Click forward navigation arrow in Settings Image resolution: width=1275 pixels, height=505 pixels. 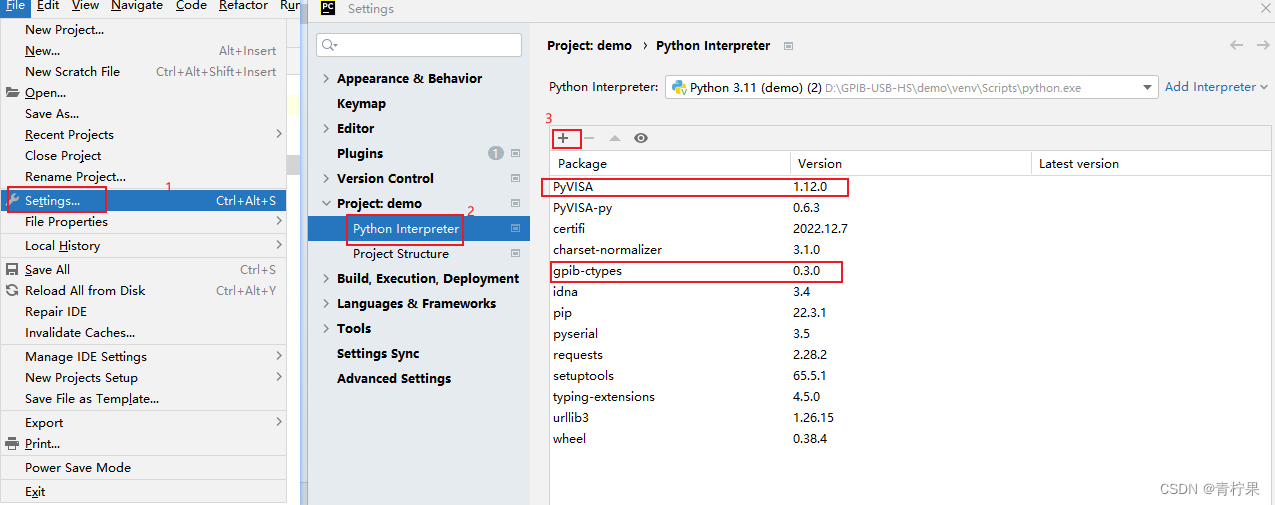pos(1263,45)
